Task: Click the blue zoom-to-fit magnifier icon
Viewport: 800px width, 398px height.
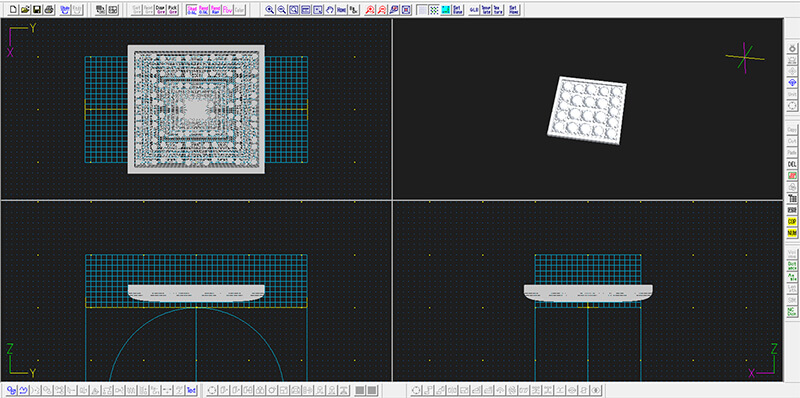Action: point(294,9)
